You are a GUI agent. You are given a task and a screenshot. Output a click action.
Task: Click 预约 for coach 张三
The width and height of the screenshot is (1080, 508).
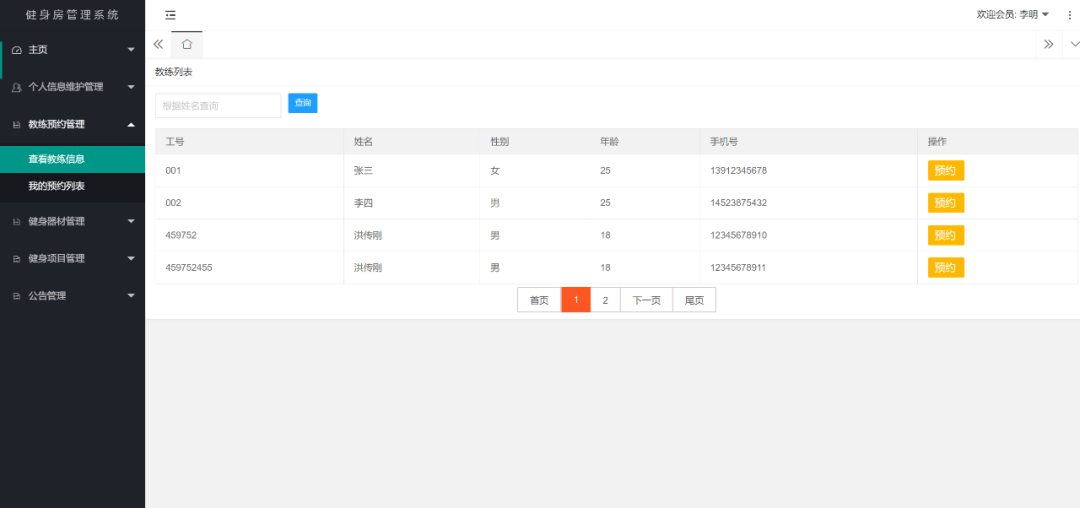pyautogui.click(x=945, y=171)
